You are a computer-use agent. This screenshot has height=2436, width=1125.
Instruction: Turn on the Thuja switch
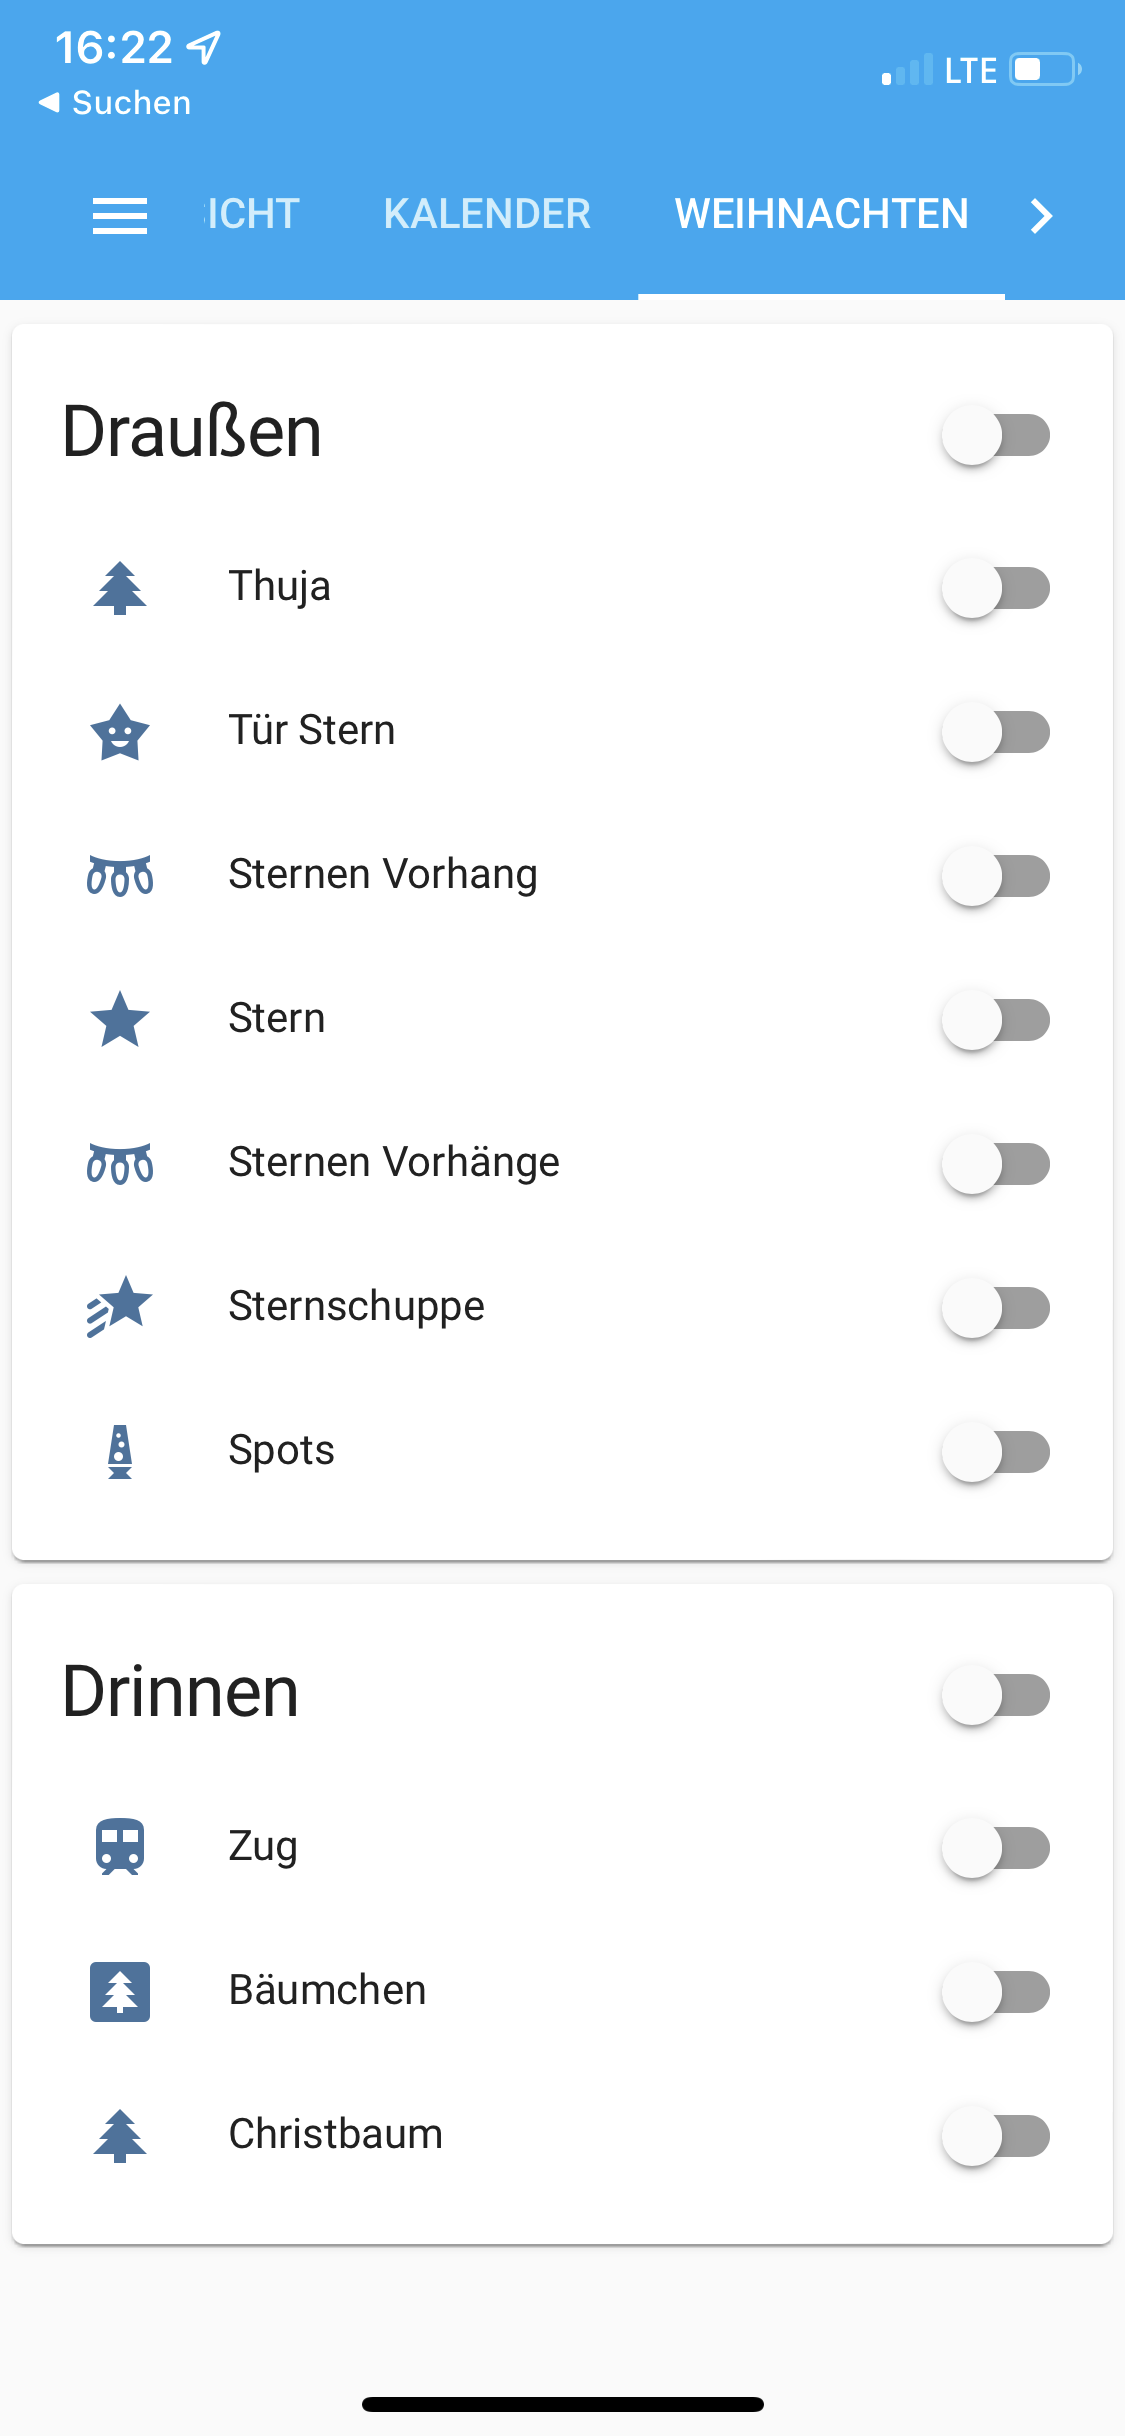point(995,588)
